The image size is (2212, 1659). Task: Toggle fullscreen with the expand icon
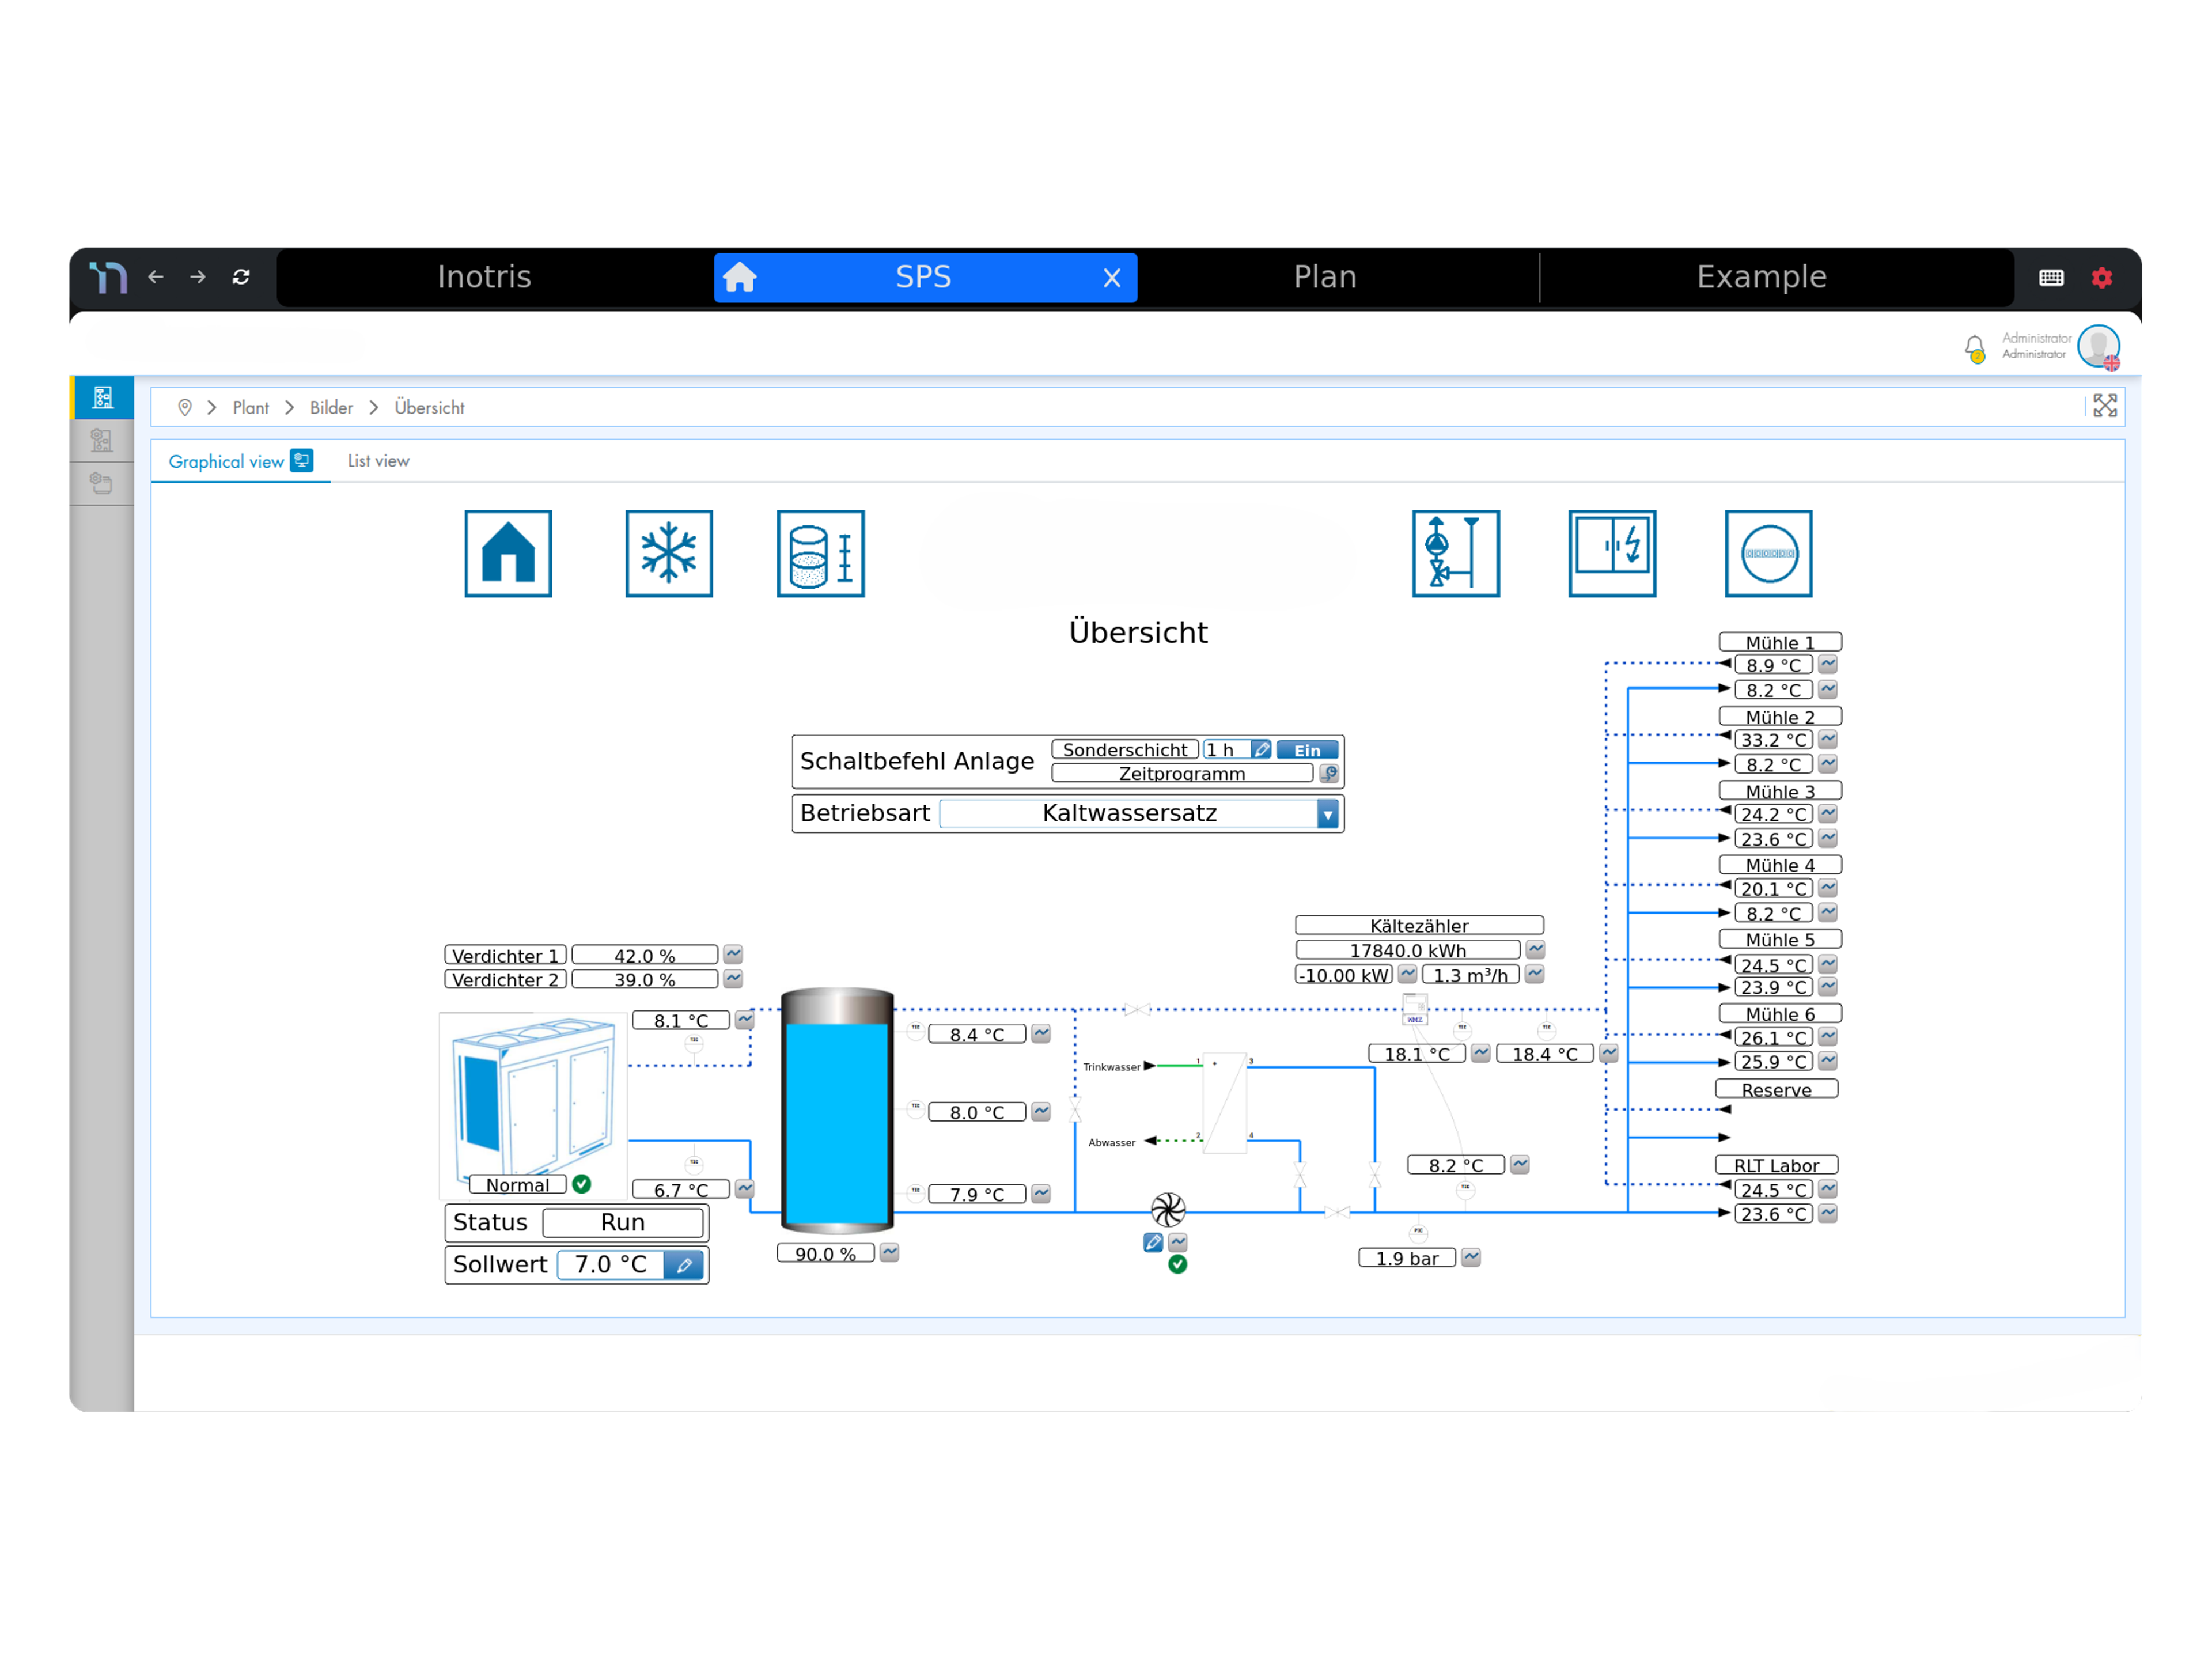2105,406
